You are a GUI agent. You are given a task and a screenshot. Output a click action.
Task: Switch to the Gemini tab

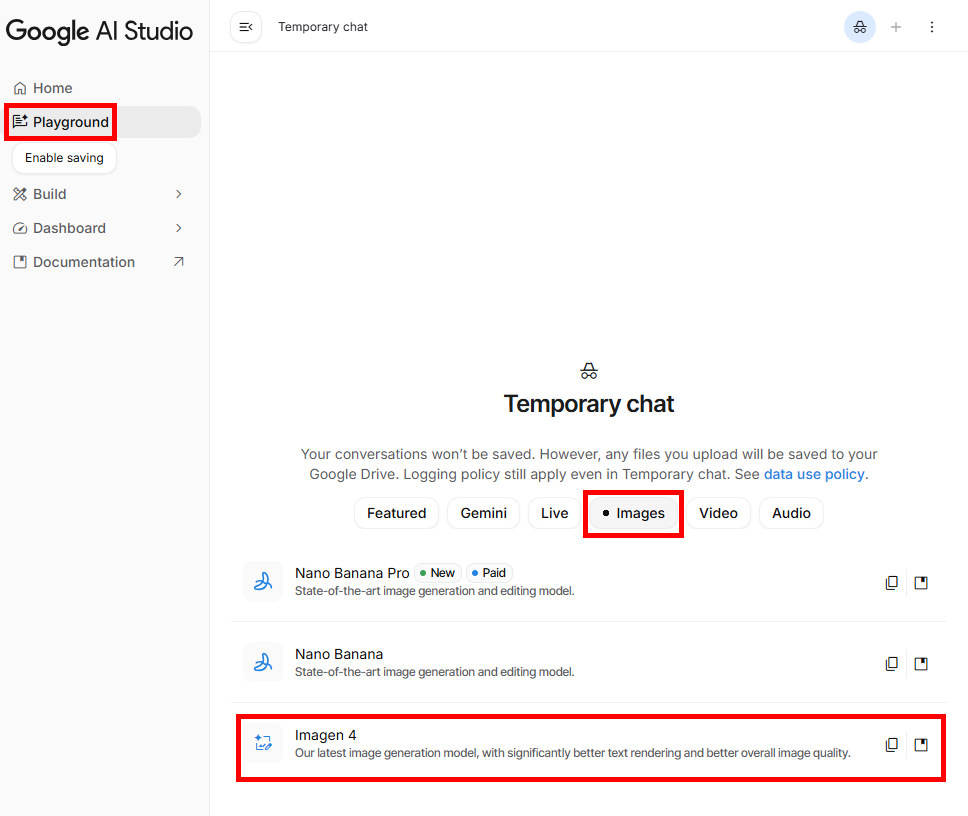pyautogui.click(x=483, y=514)
